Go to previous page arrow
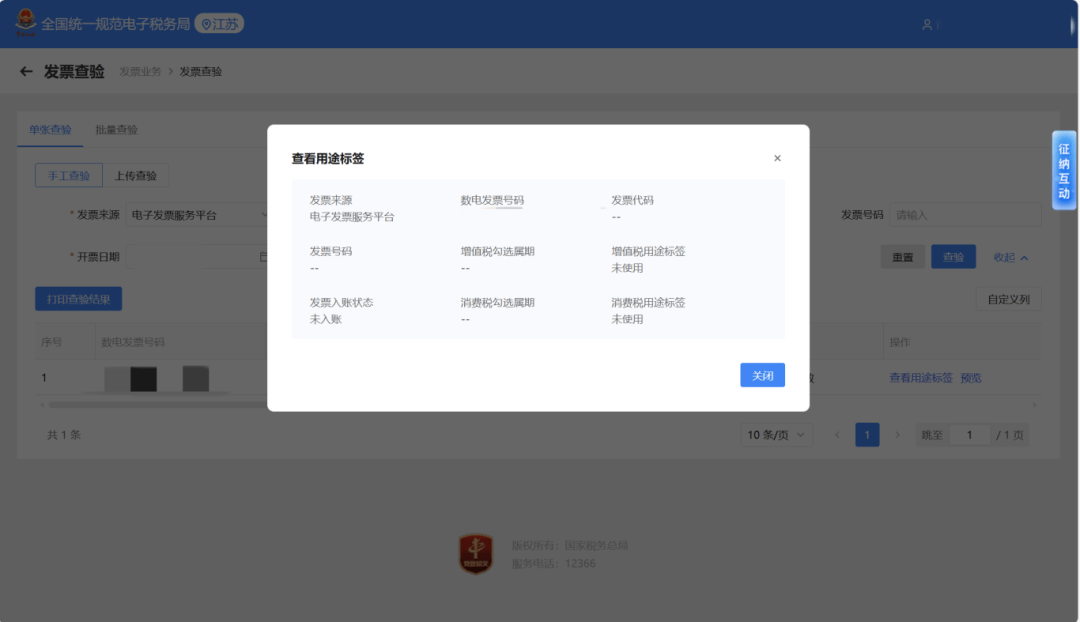Viewport: 1080px width, 622px height. [837, 435]
